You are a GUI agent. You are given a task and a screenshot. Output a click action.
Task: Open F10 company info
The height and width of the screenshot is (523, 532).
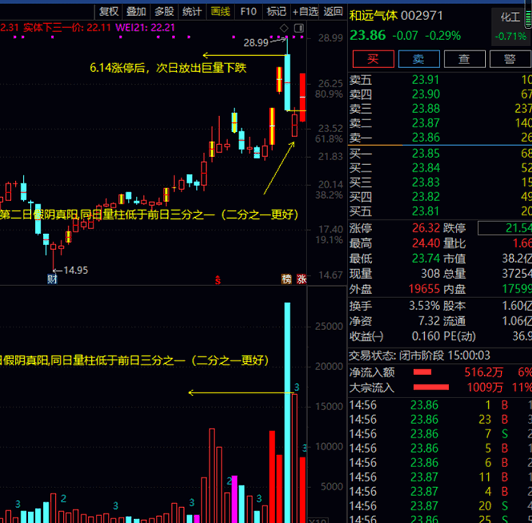(x=248, y=12)
